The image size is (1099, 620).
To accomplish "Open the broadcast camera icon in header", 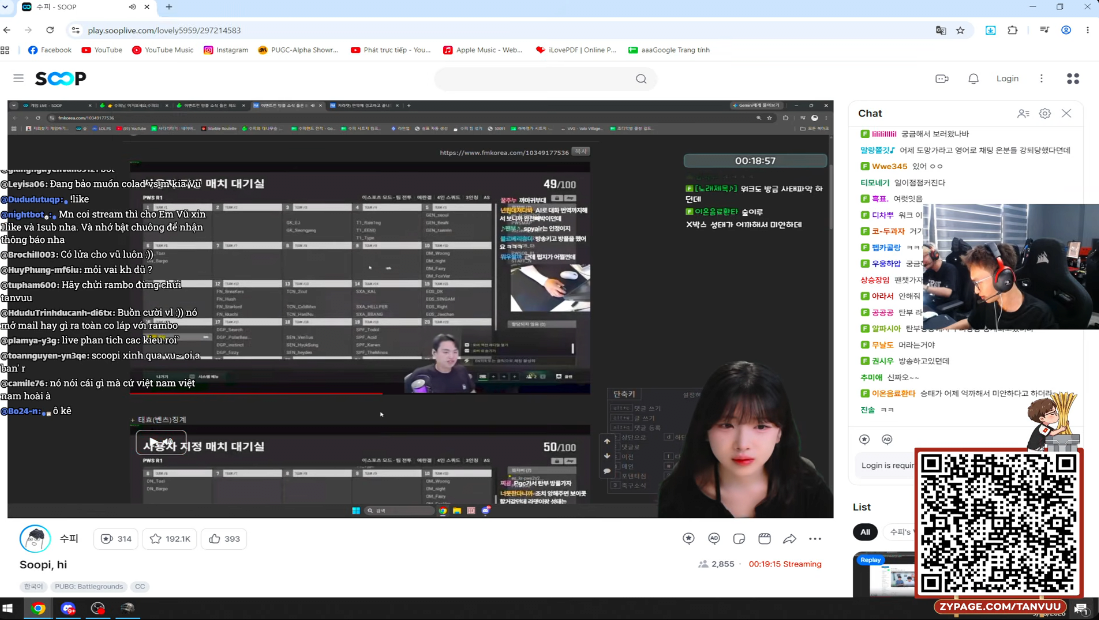I will coord(942,78).
